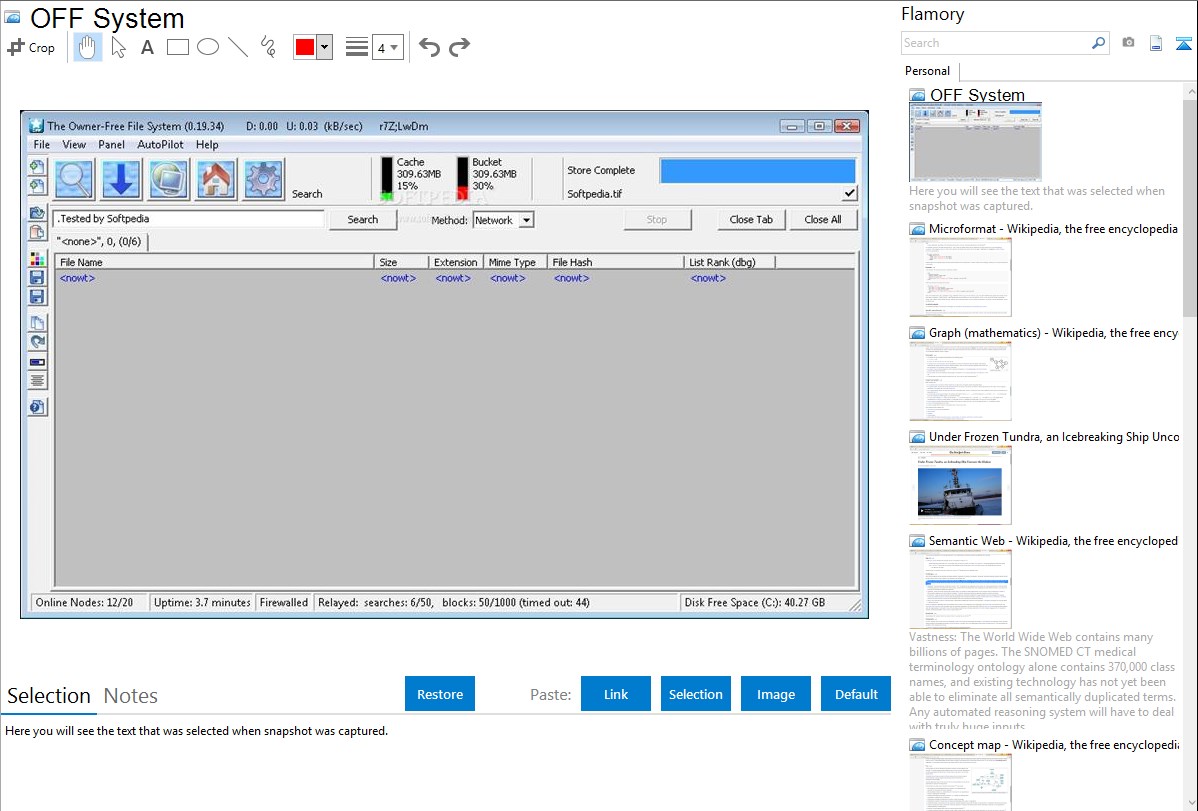Select the Crop tool
1198x811 pixels.
[31, 47]
